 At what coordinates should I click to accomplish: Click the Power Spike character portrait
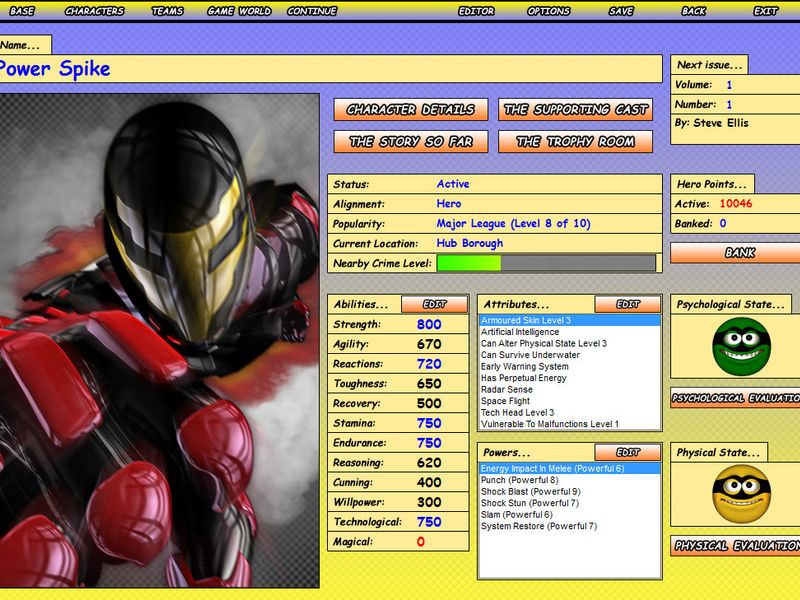[159, 340]
